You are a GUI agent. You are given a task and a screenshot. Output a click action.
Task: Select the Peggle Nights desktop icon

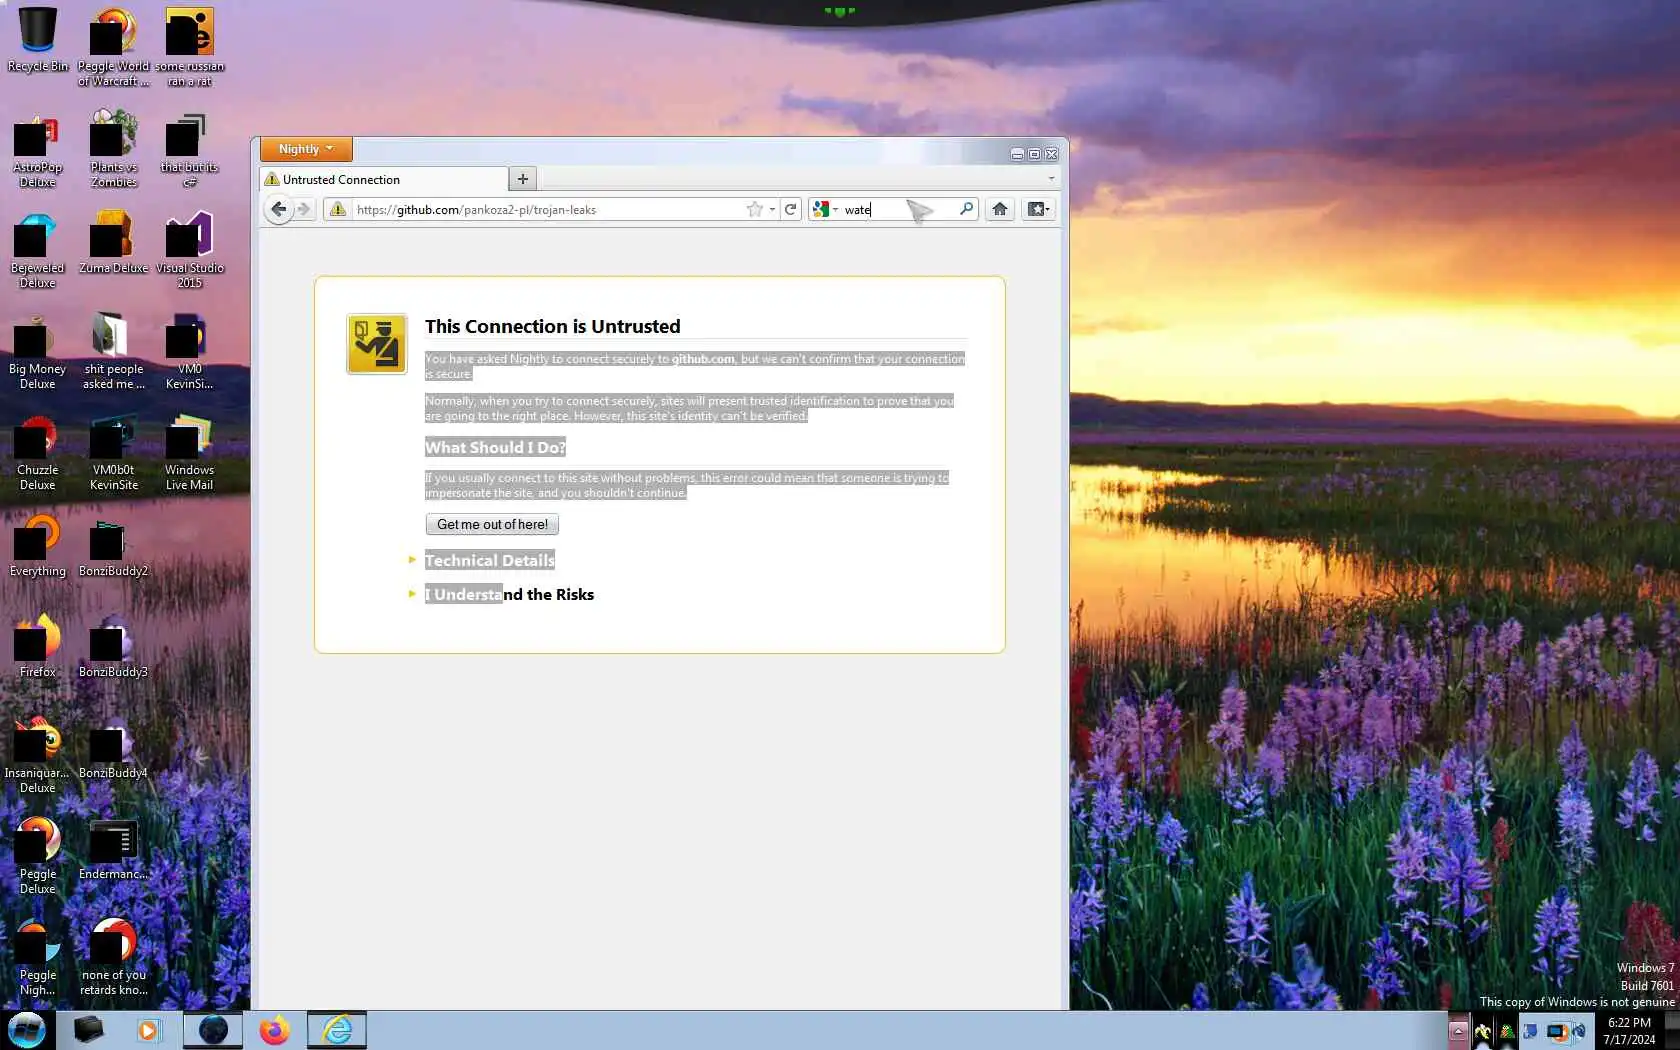click(37, 957)
